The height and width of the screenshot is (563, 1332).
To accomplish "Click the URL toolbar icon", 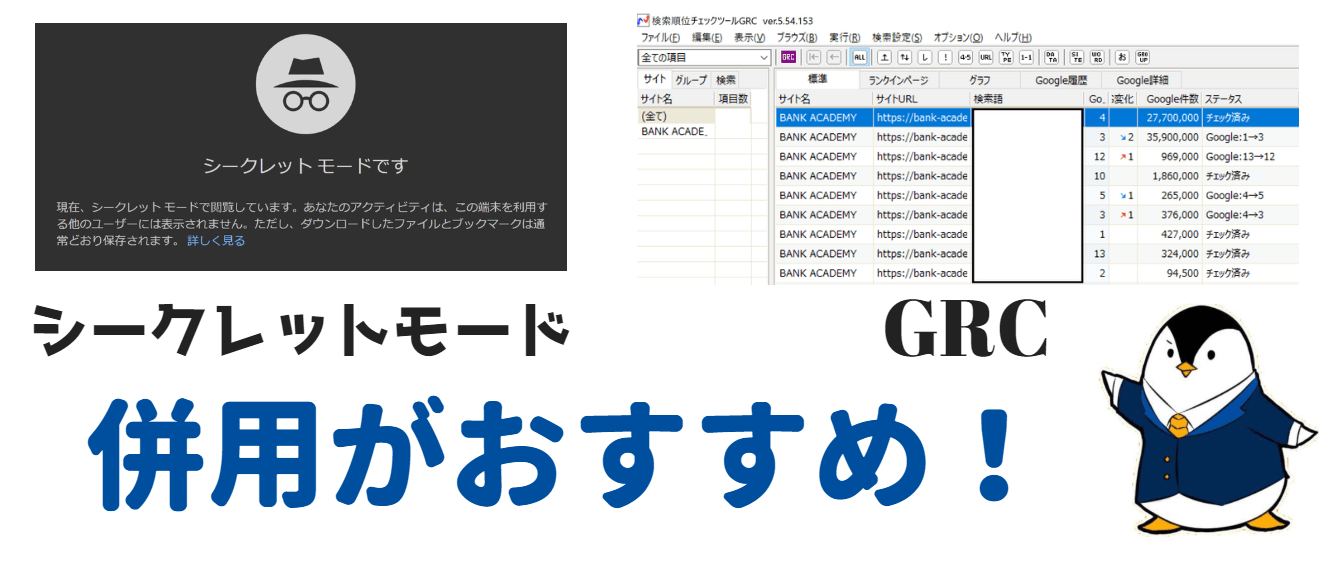I will [986, 57].
